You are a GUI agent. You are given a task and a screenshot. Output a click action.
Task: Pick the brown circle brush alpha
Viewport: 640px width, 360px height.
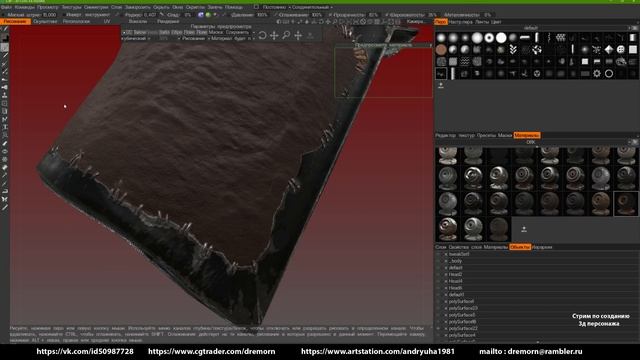[441, 50]
